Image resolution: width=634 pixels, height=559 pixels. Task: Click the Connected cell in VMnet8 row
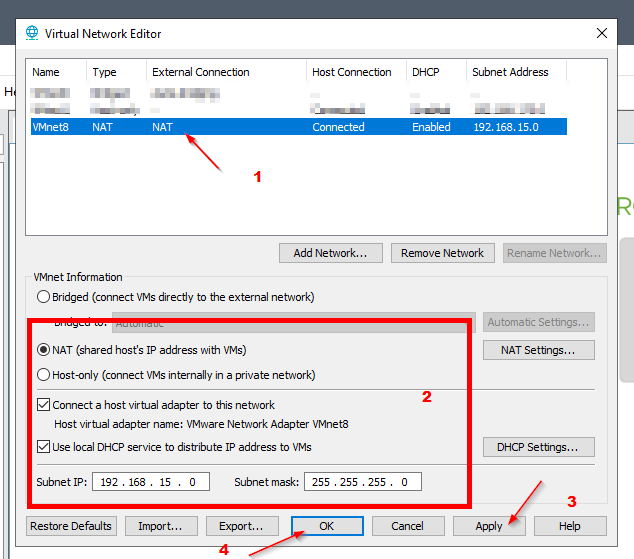click(x=338, y=127)
